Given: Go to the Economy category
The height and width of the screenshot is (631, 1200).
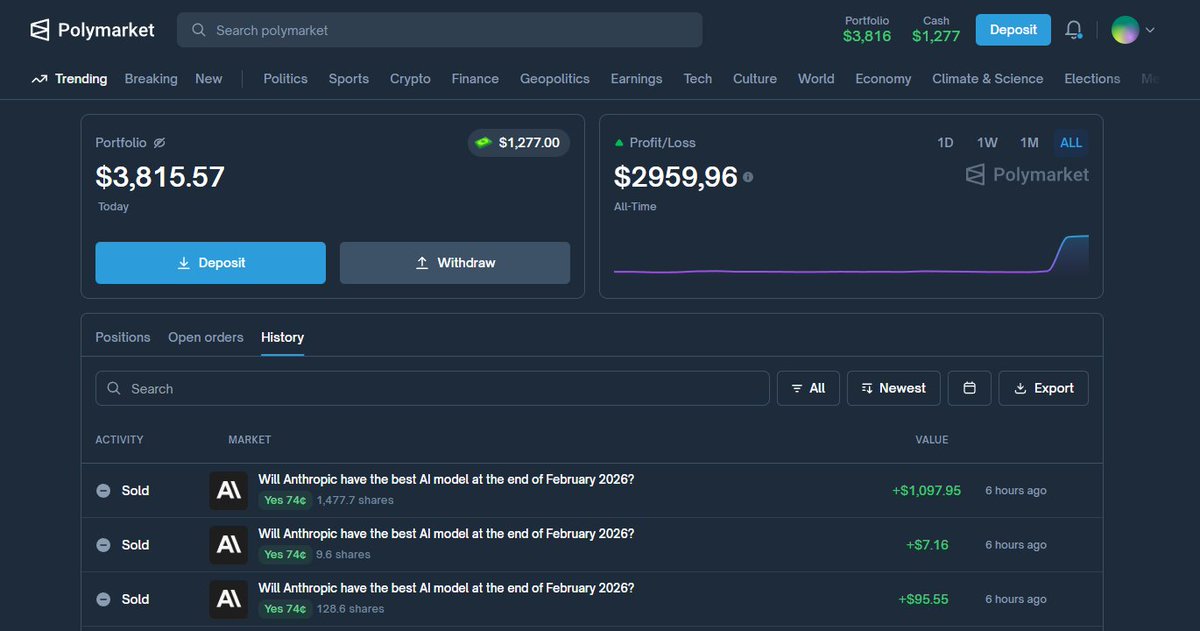Looking at the screenshot, I should 883,79.
